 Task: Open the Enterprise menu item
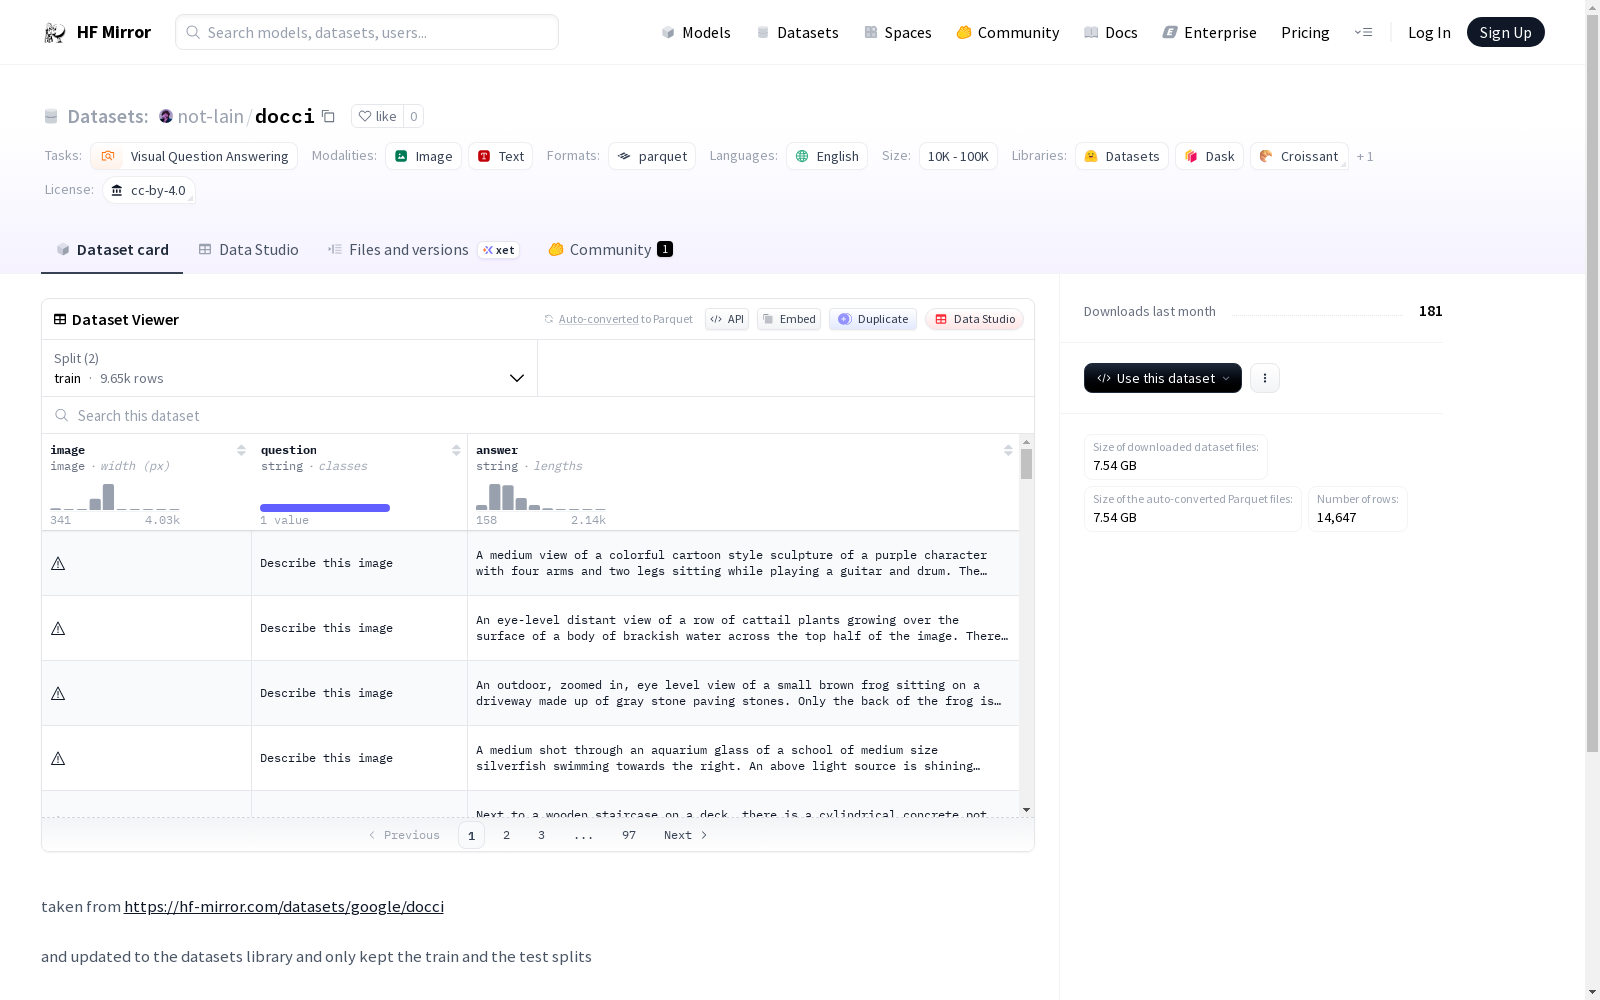pos(1210,33)
